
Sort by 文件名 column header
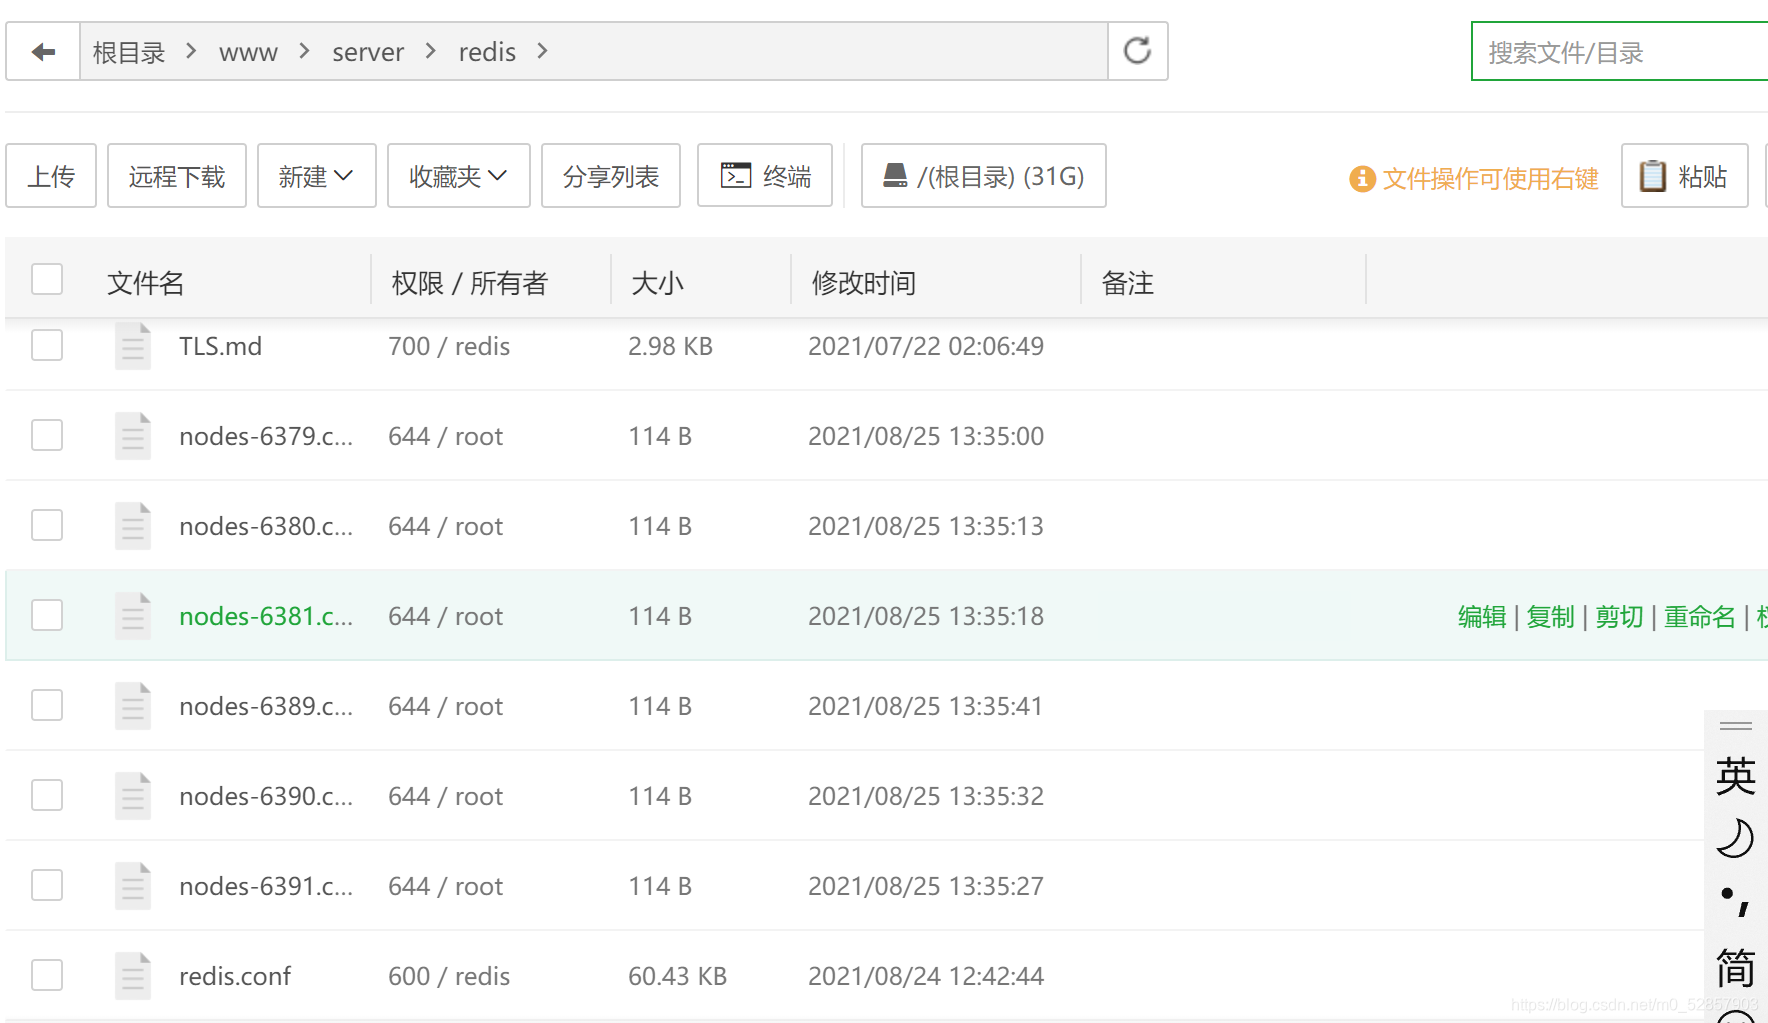(146, 283)
